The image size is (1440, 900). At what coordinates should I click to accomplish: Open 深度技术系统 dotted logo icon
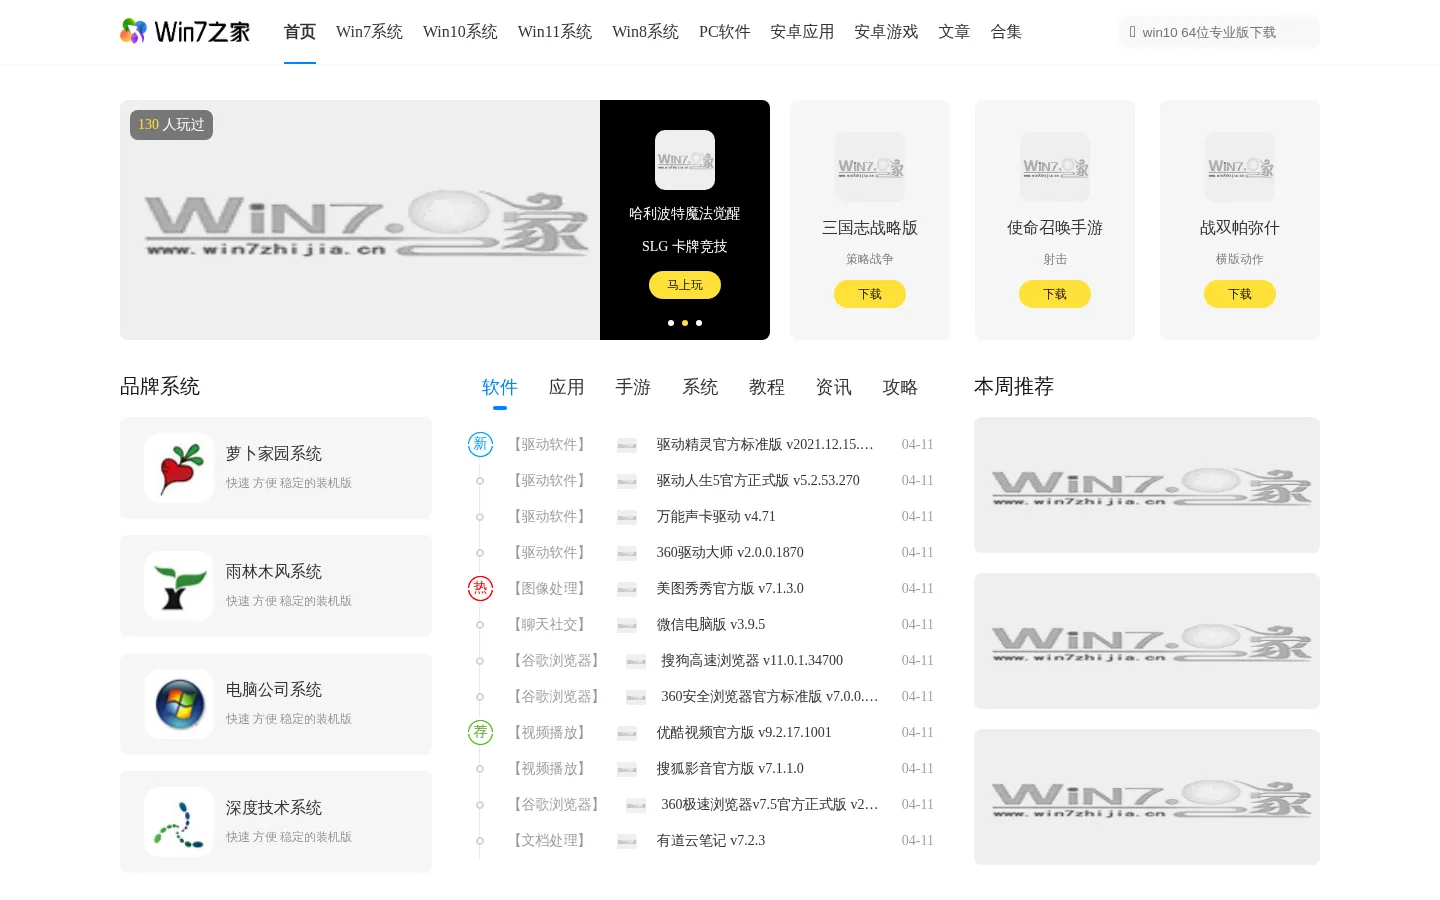pyautogui.click(x=179, y=822)
